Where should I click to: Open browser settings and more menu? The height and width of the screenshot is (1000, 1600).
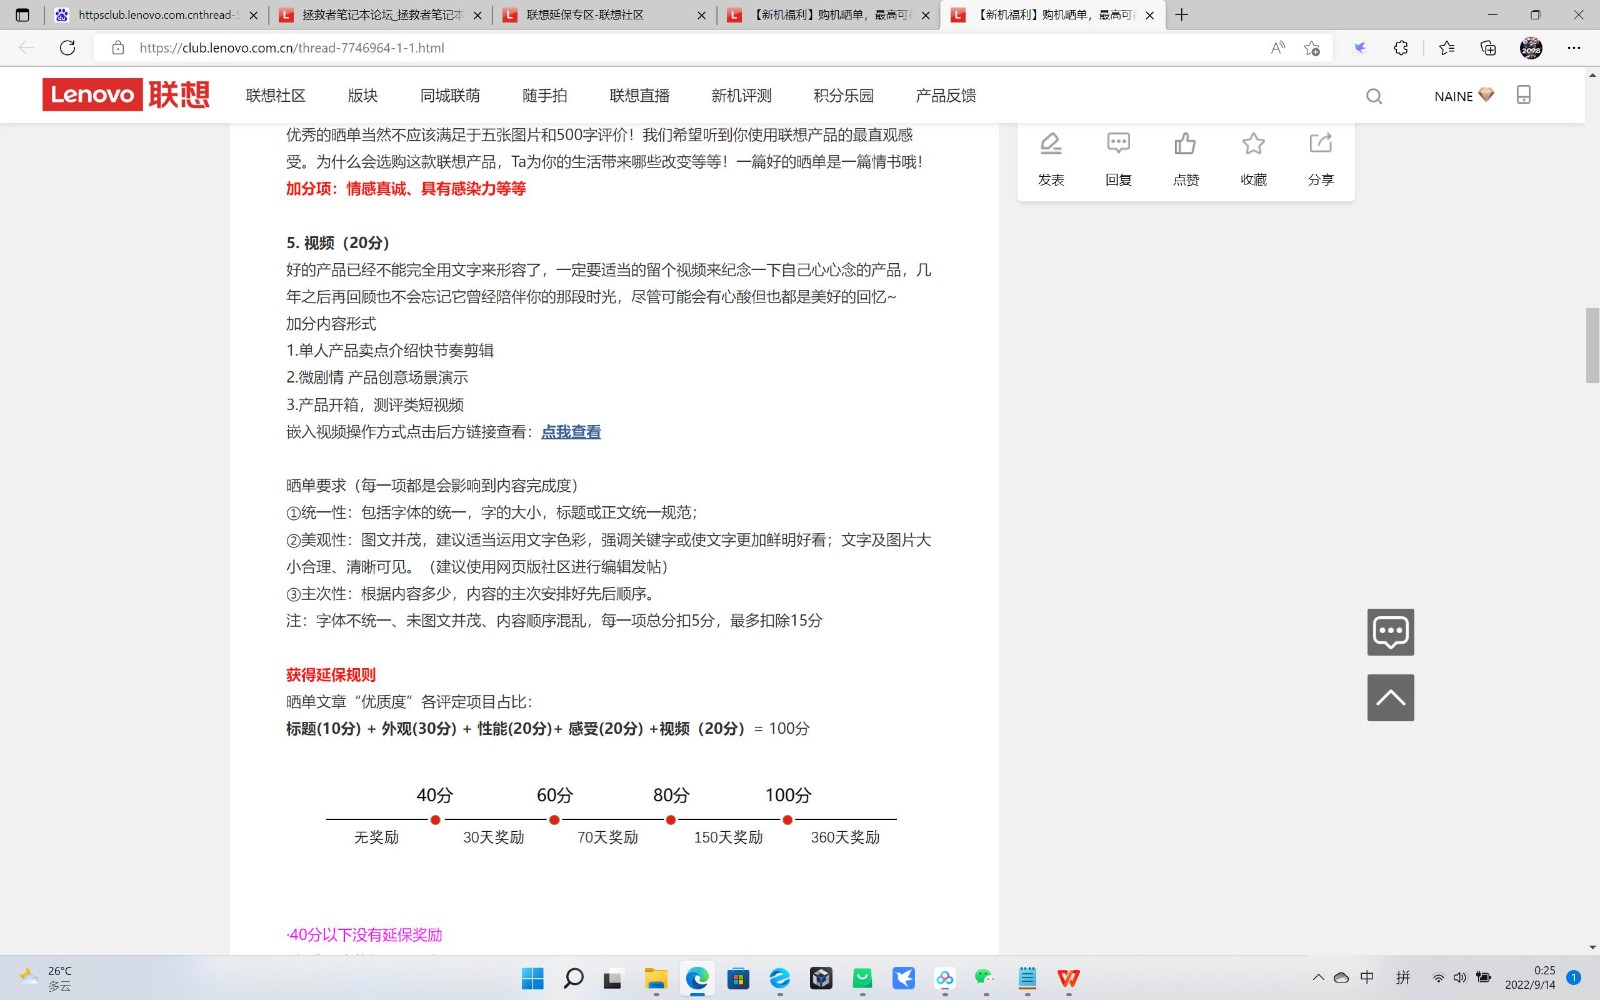coord(1574,48)
